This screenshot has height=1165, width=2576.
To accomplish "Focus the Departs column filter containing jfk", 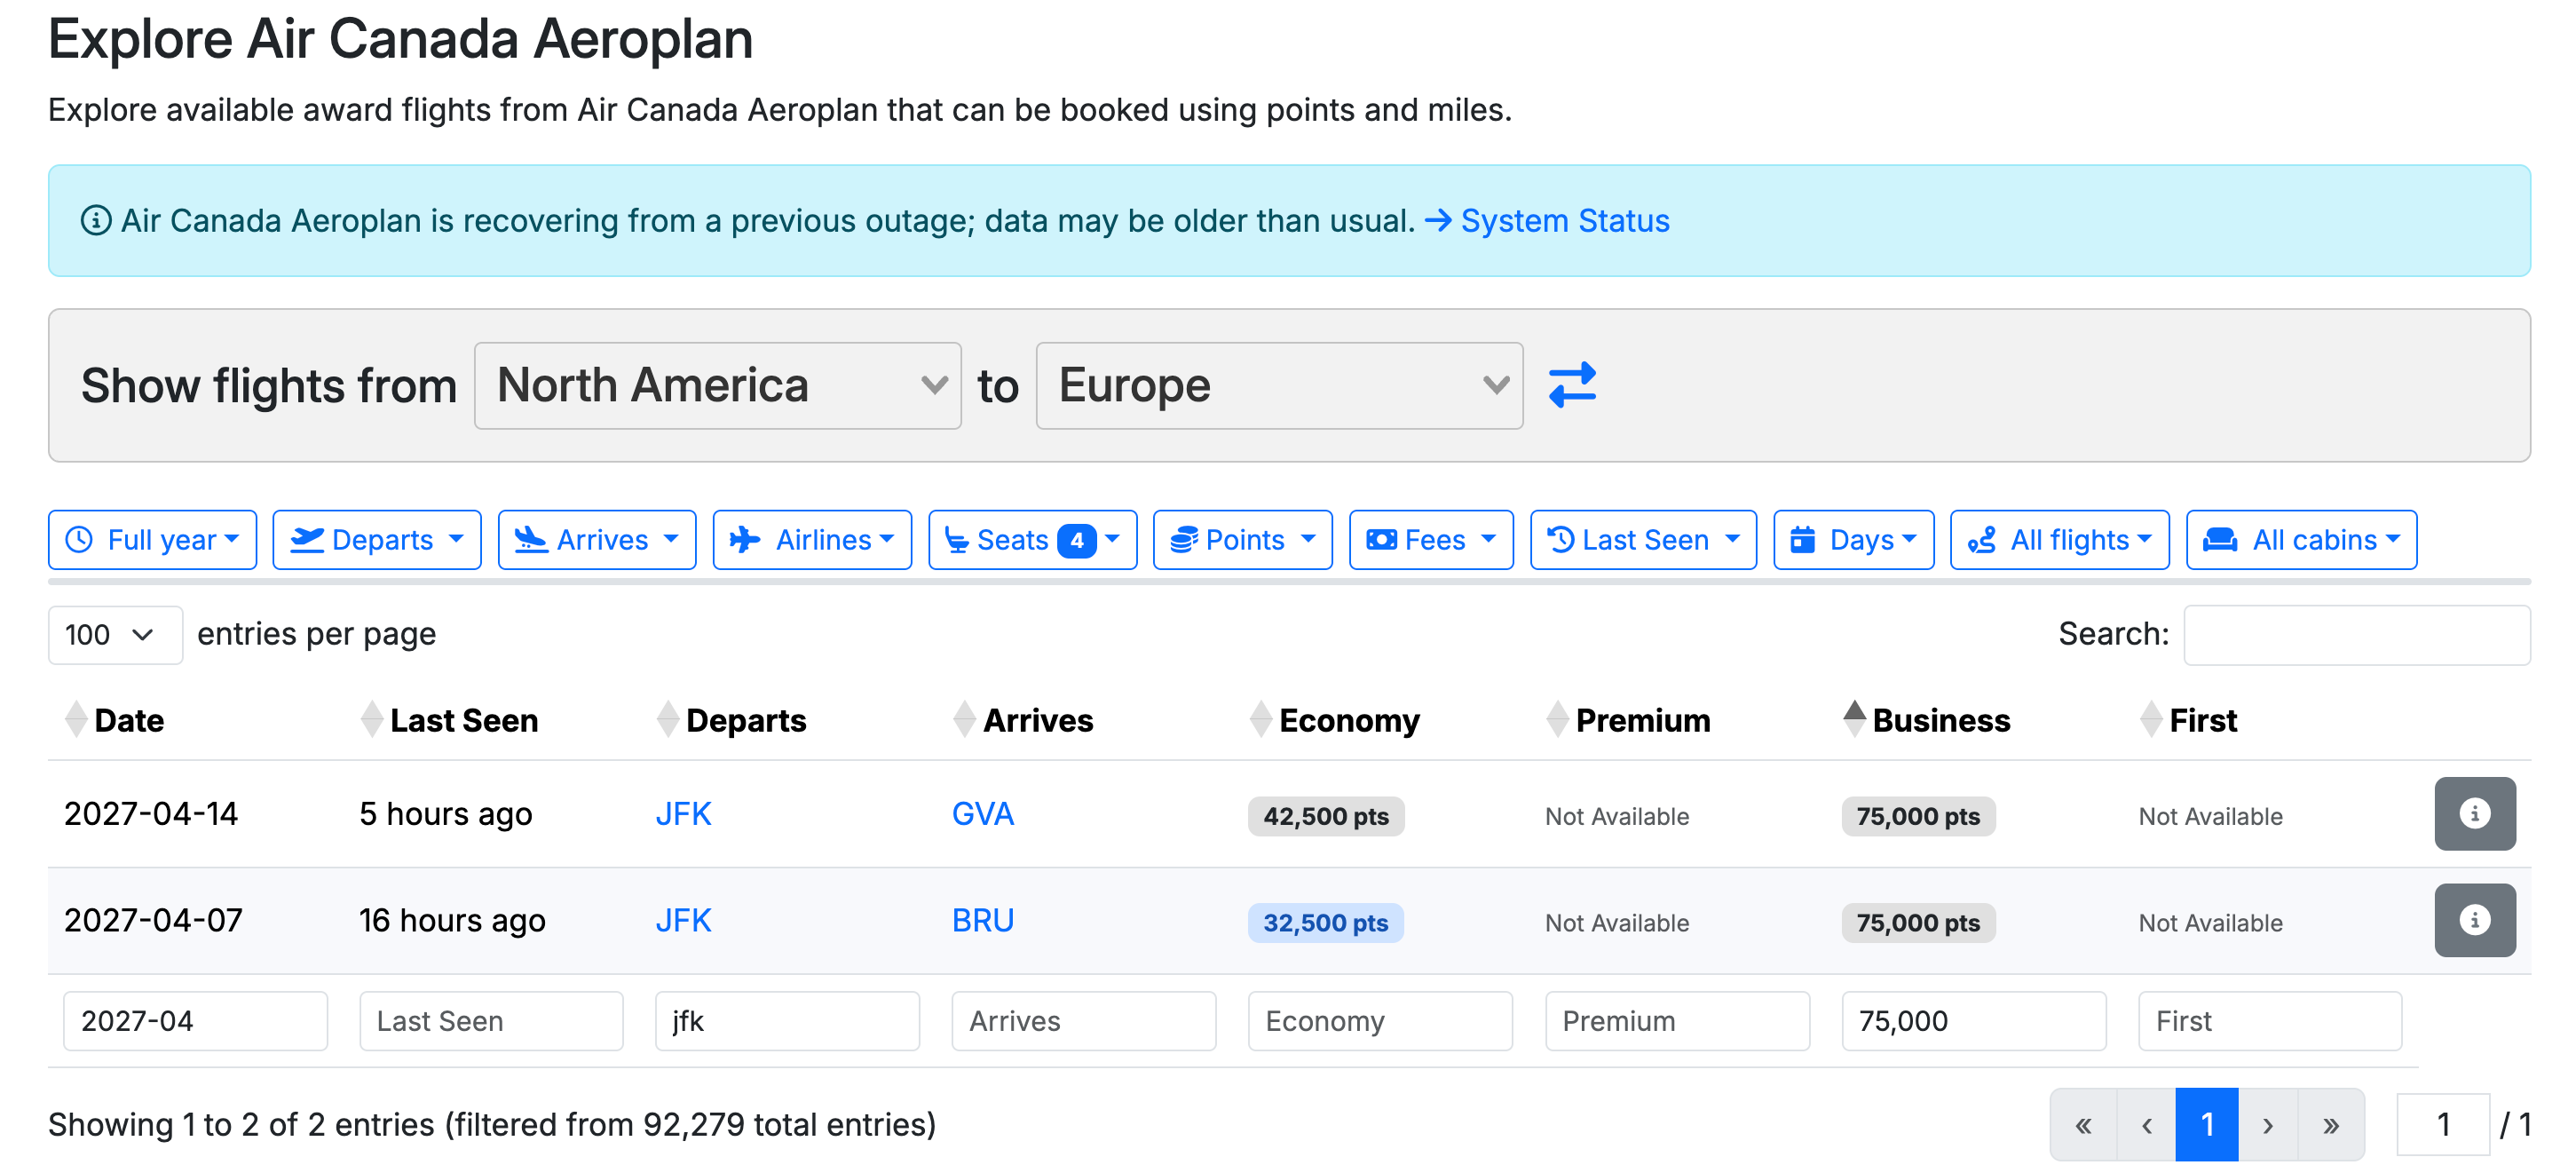I will 787,1021.
